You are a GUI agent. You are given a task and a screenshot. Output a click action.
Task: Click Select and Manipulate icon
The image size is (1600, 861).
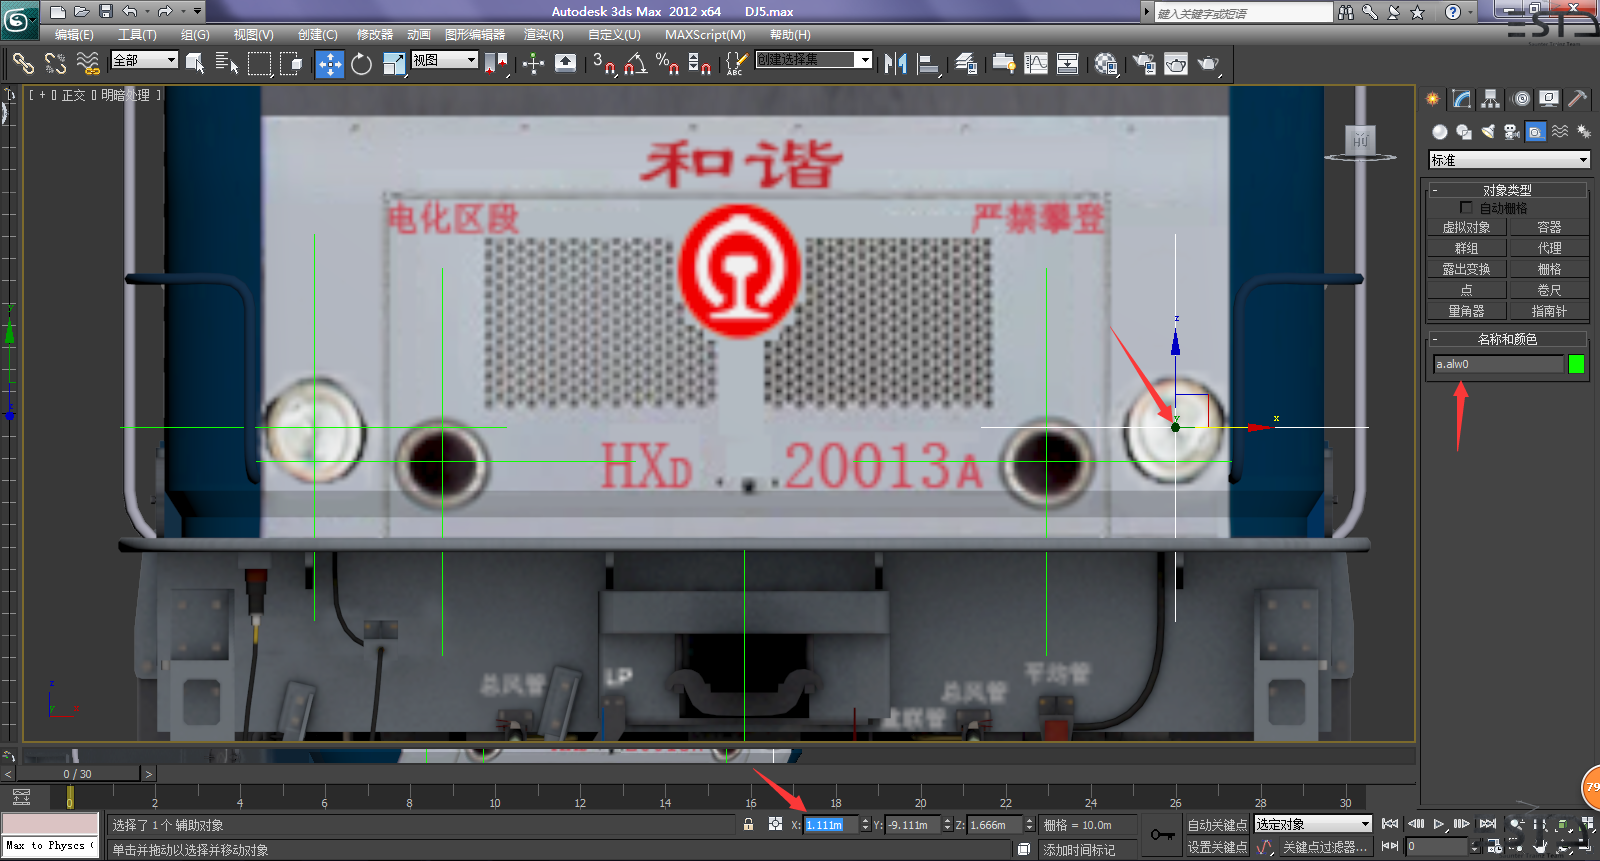(533, 63)
